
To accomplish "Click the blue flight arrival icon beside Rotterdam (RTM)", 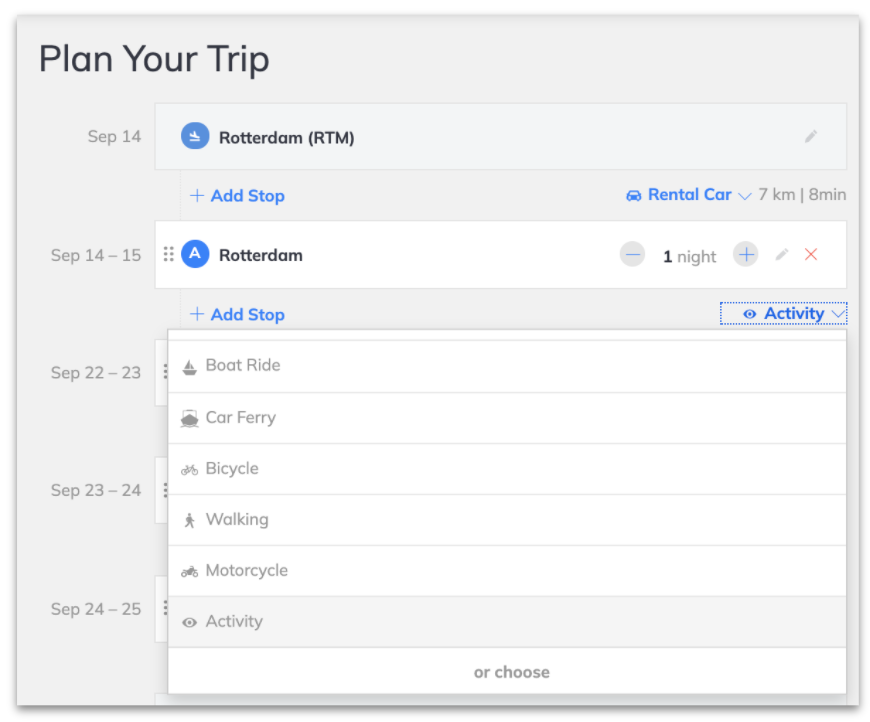I will pyautogui.click(x=195, y=137).
